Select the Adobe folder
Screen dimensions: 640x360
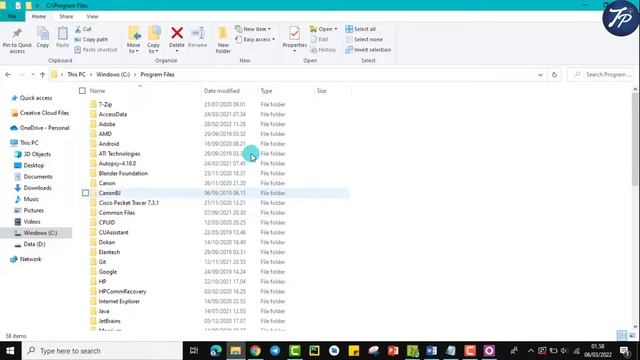coord(107,124)
